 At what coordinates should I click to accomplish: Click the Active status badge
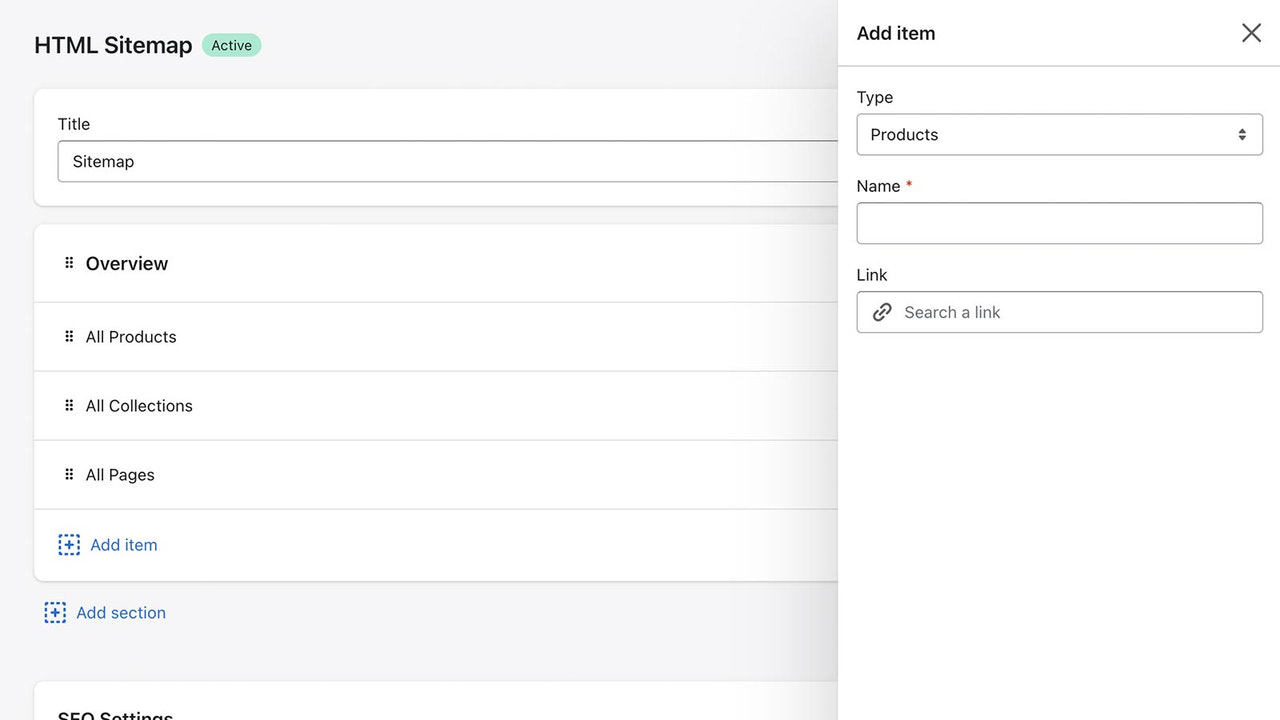pos(231,45)
